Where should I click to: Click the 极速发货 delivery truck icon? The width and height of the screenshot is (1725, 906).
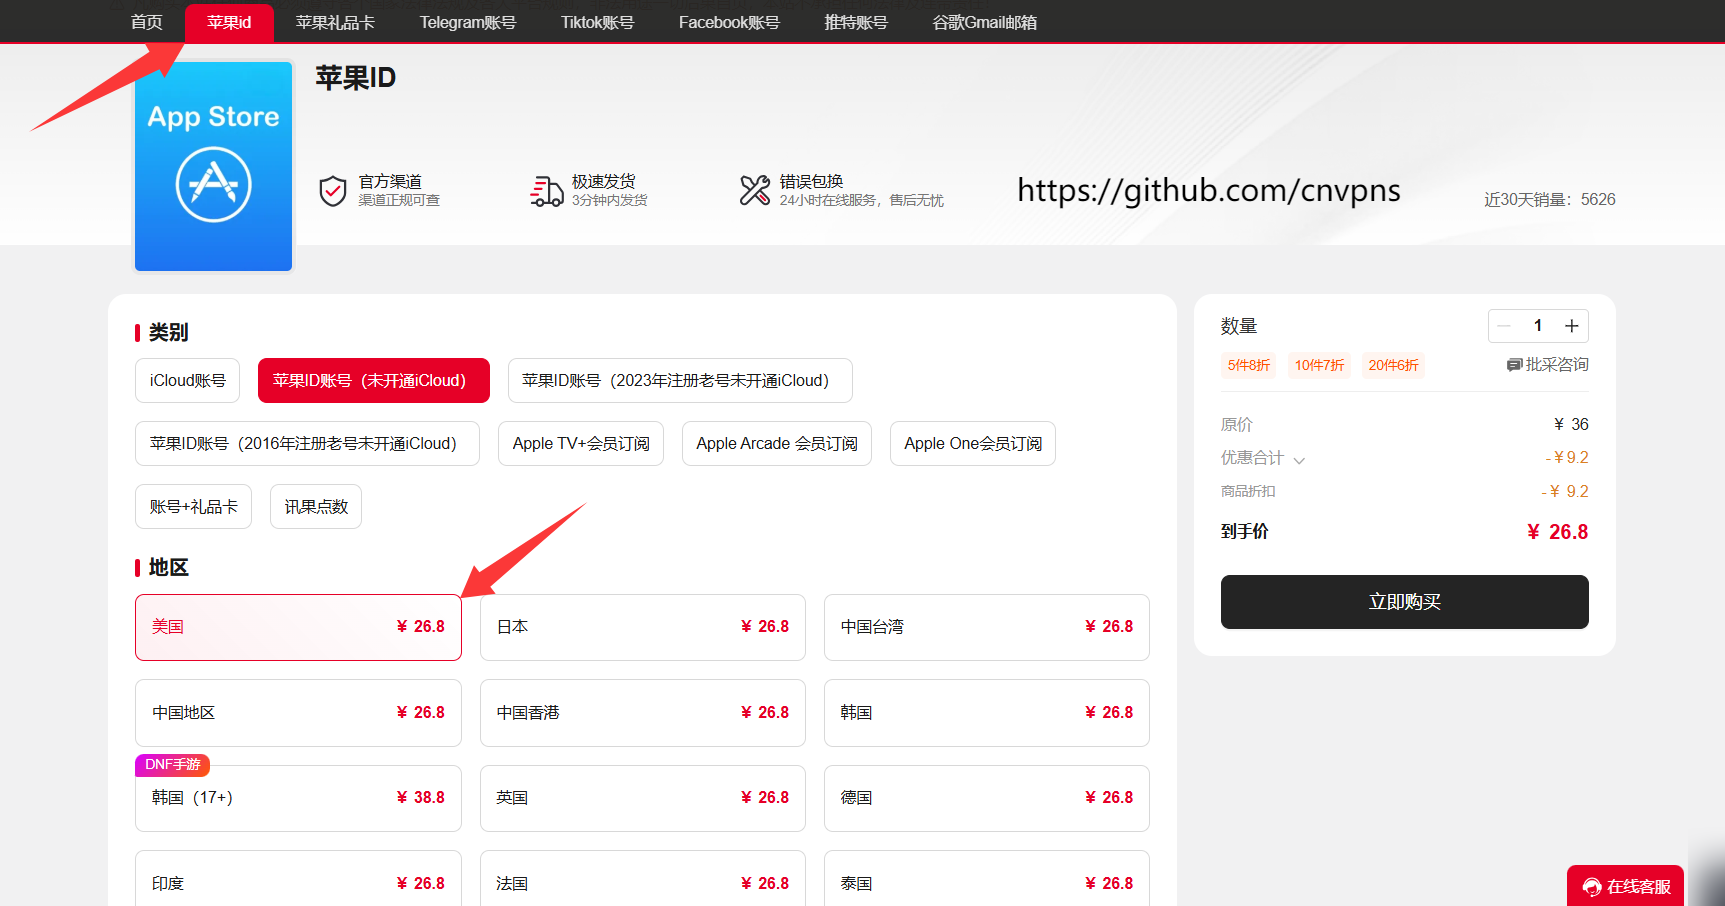point(547,191)
